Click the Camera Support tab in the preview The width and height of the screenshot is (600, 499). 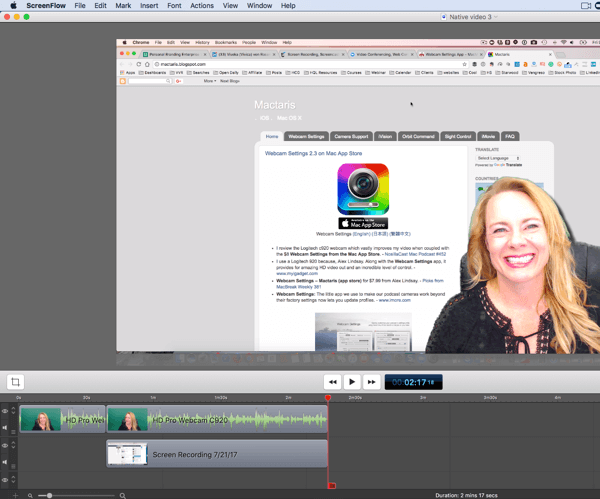click(351, 137)
